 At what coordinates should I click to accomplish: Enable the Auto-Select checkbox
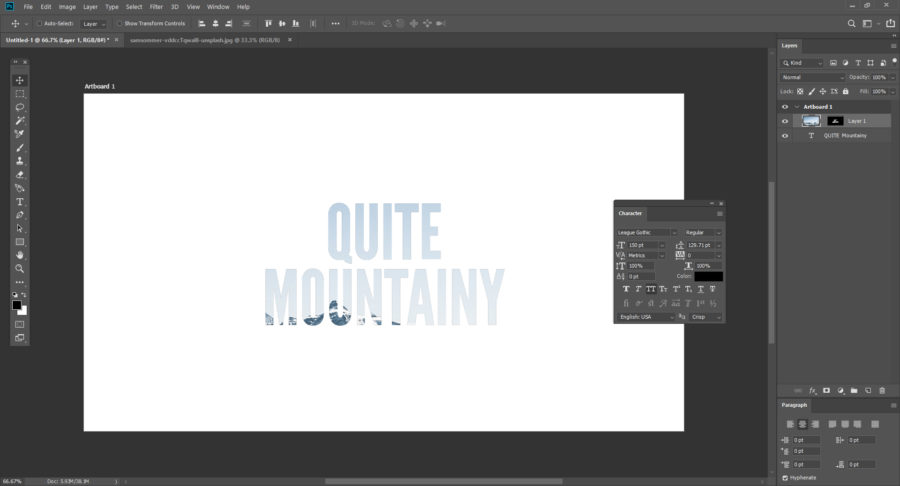pyautogui.click(x=40, y=24)
